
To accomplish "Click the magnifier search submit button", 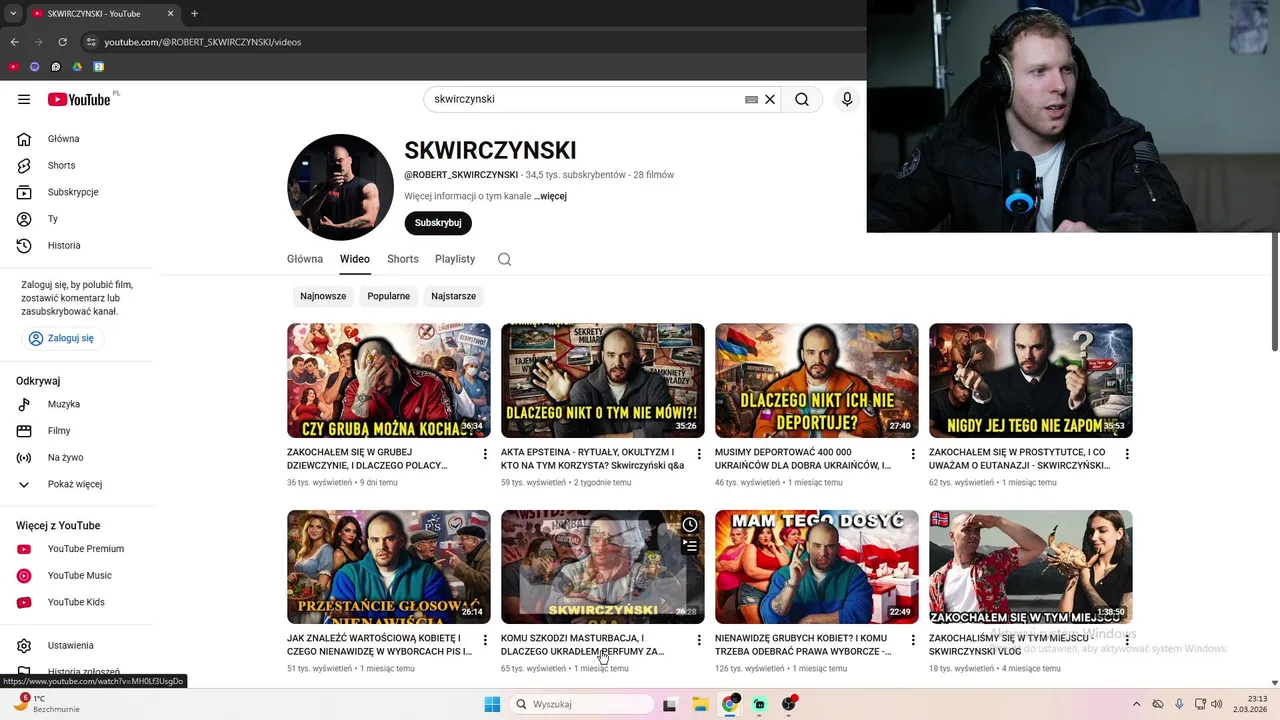I will [802, 99].
